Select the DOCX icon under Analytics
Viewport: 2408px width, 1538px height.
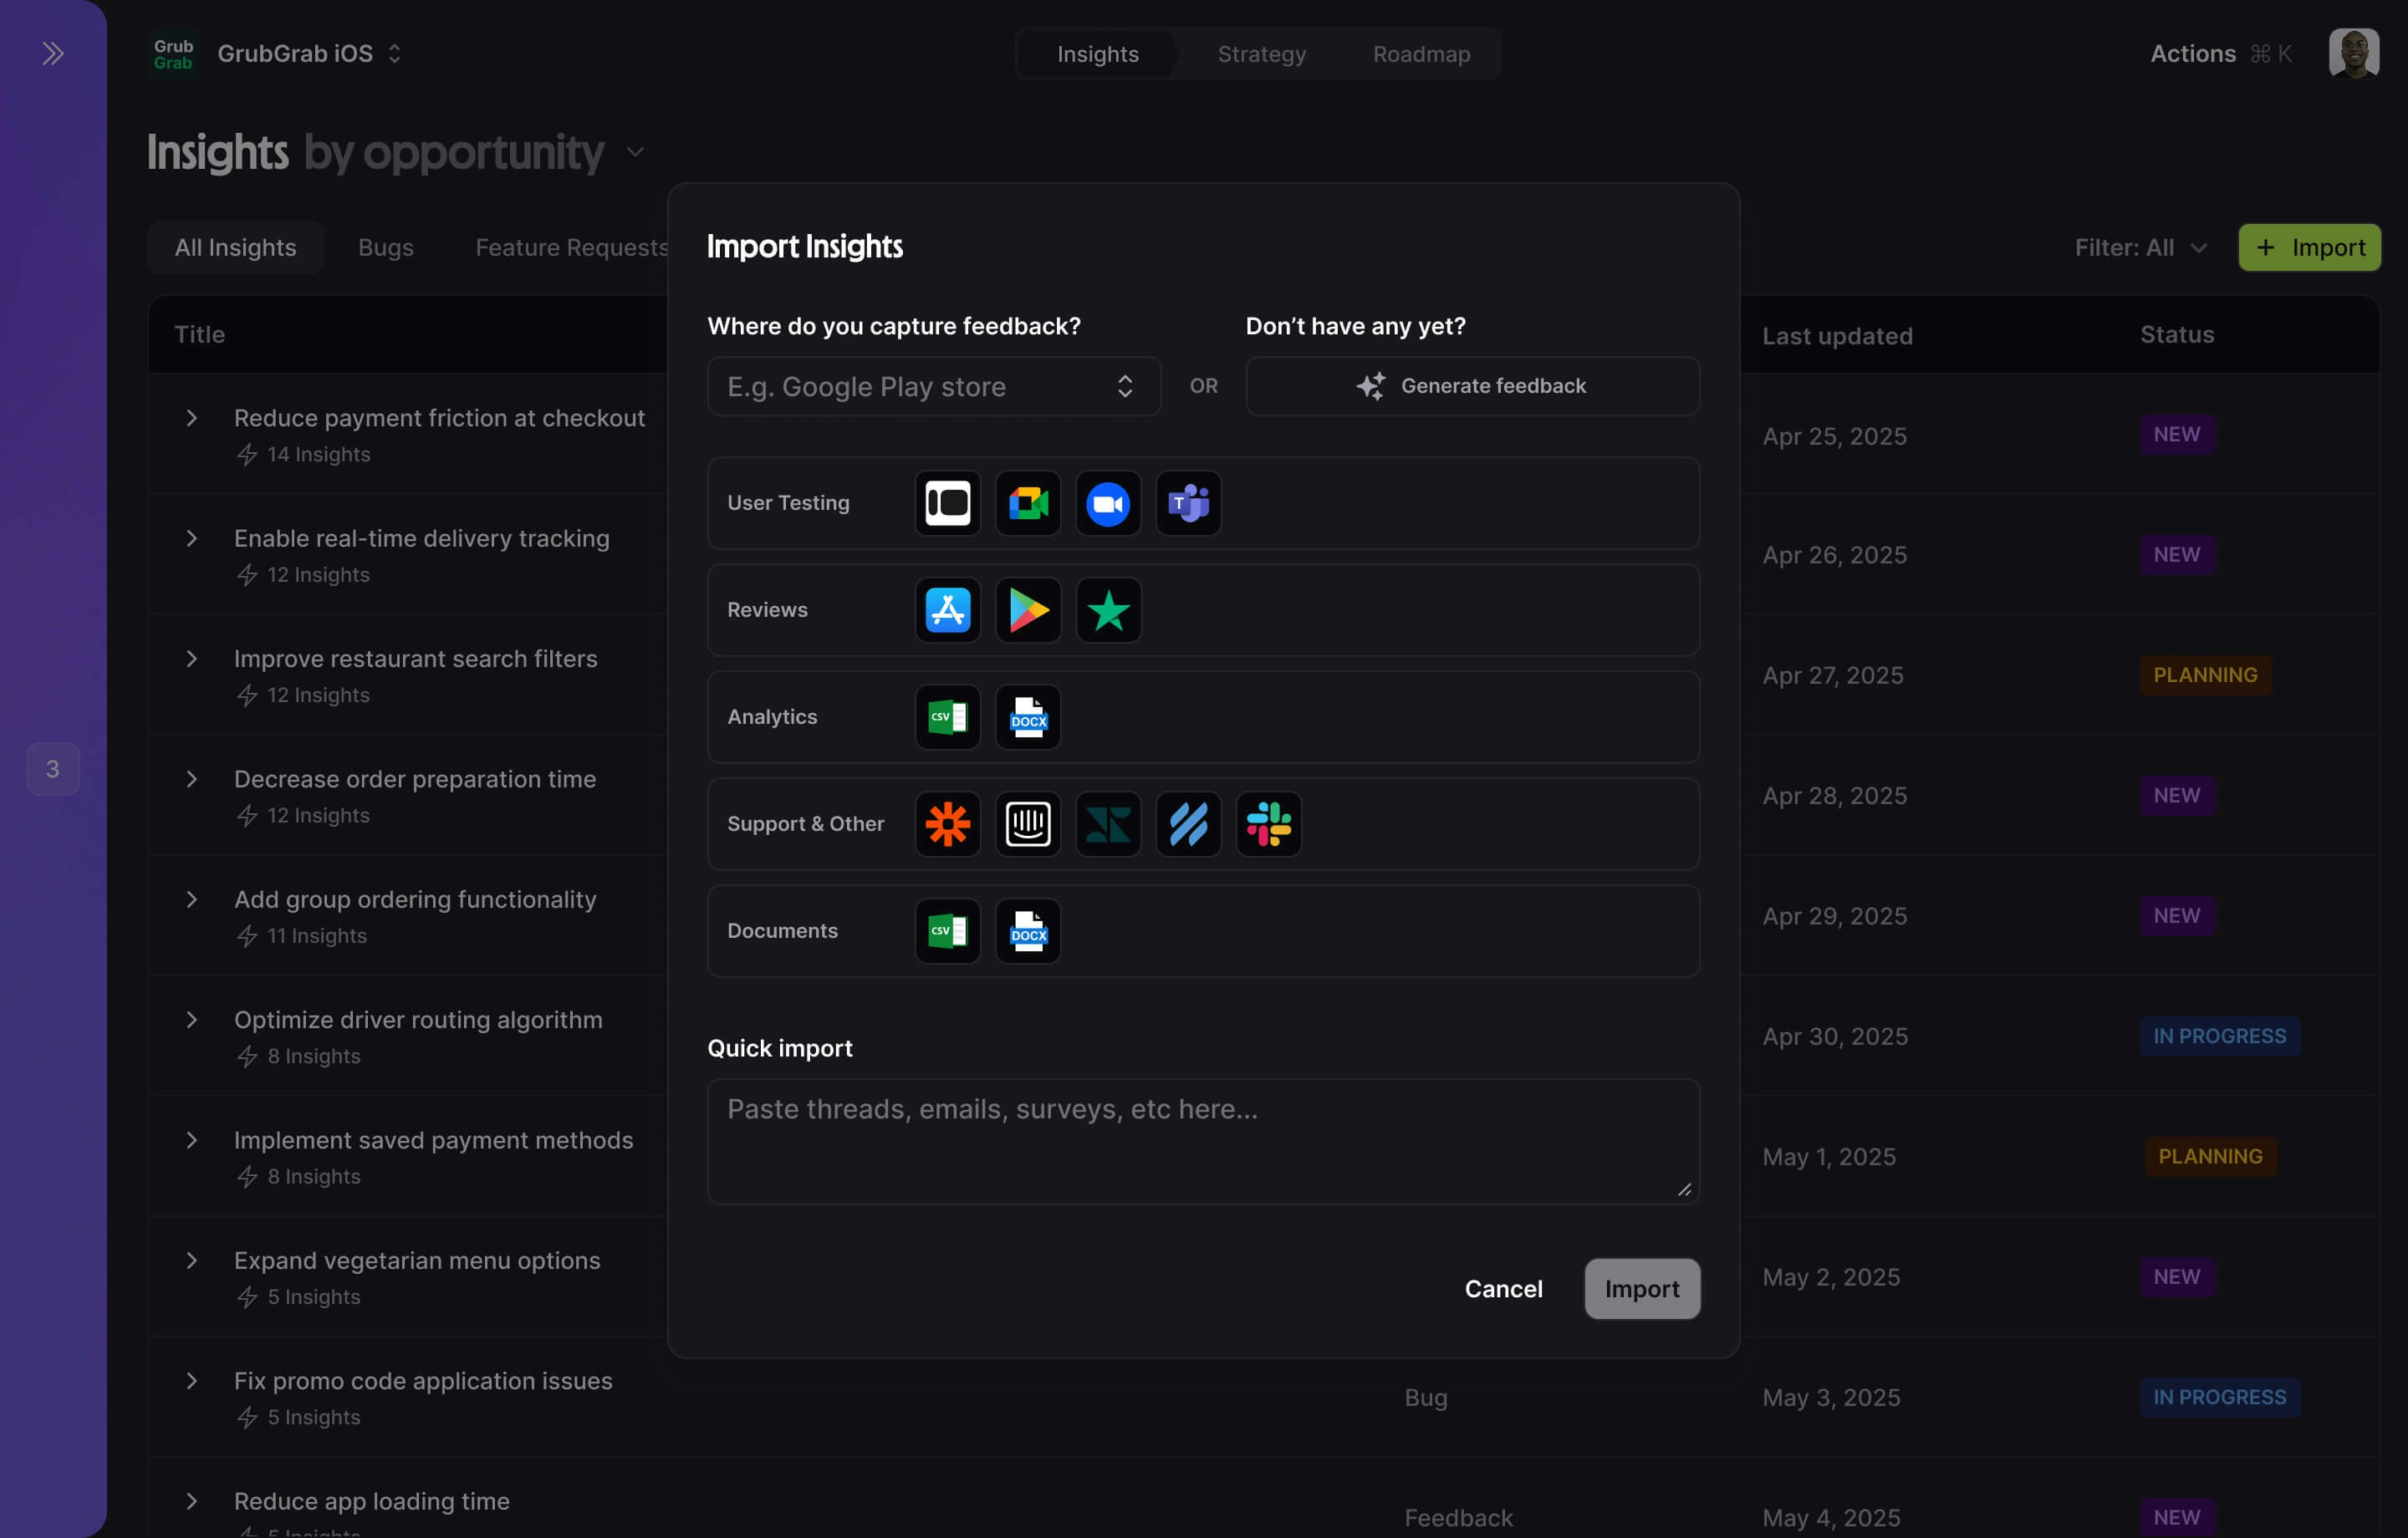pos(1027,717)
